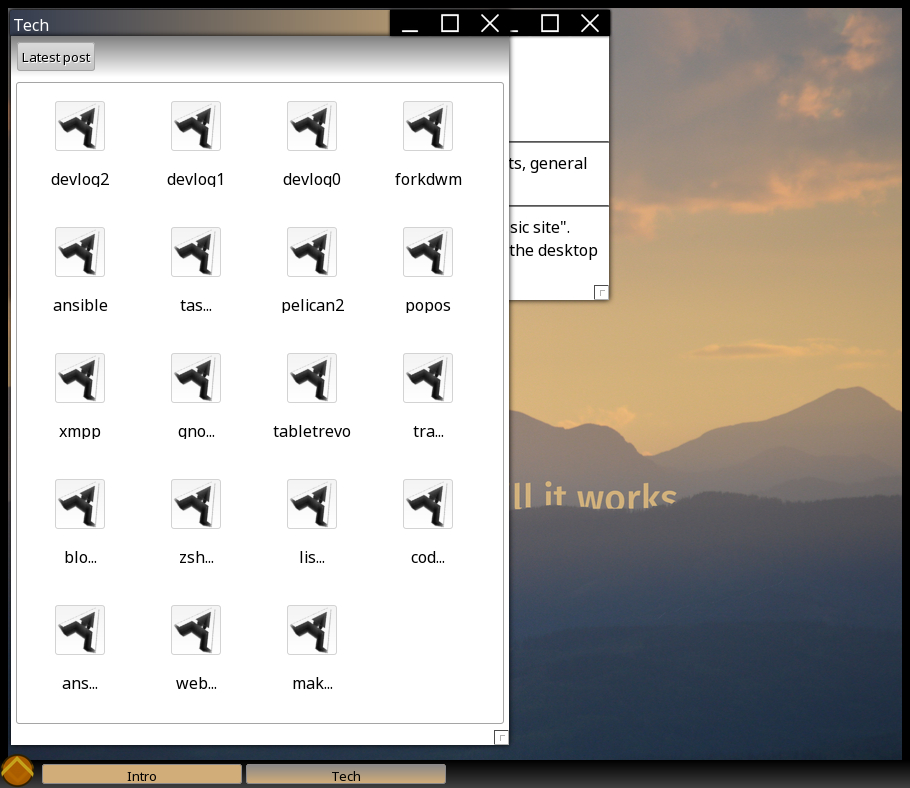Switch to Tech in the taskbar
Screen dimensions: 910x788
point(346,776)
